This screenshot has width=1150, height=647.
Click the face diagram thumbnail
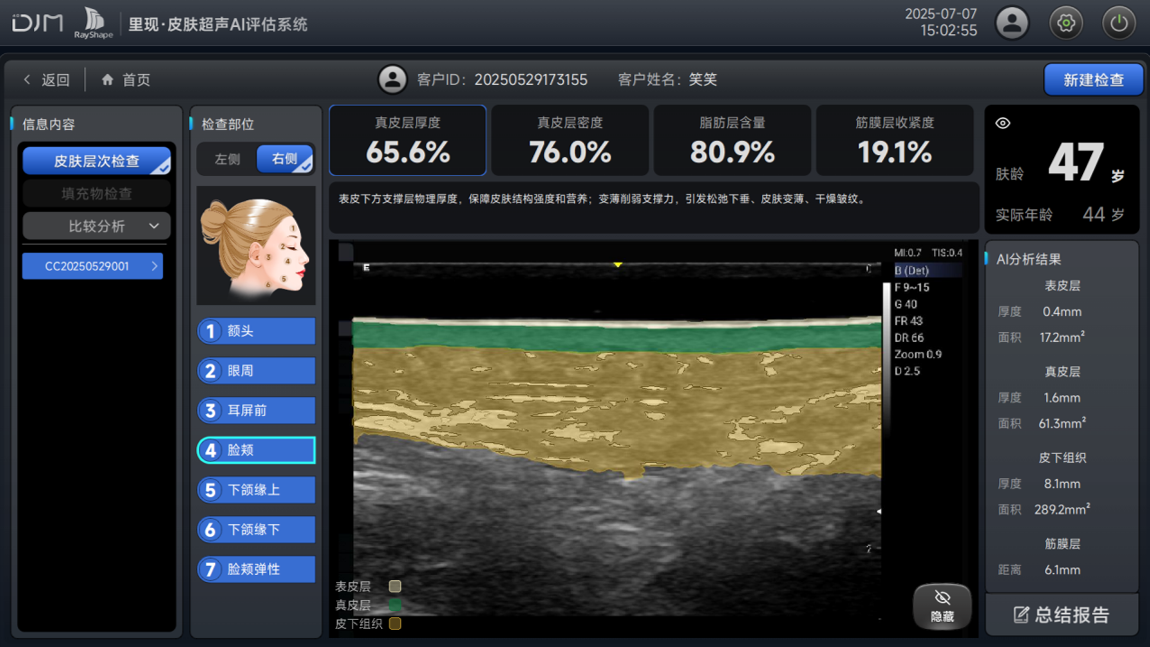[256, 245]
